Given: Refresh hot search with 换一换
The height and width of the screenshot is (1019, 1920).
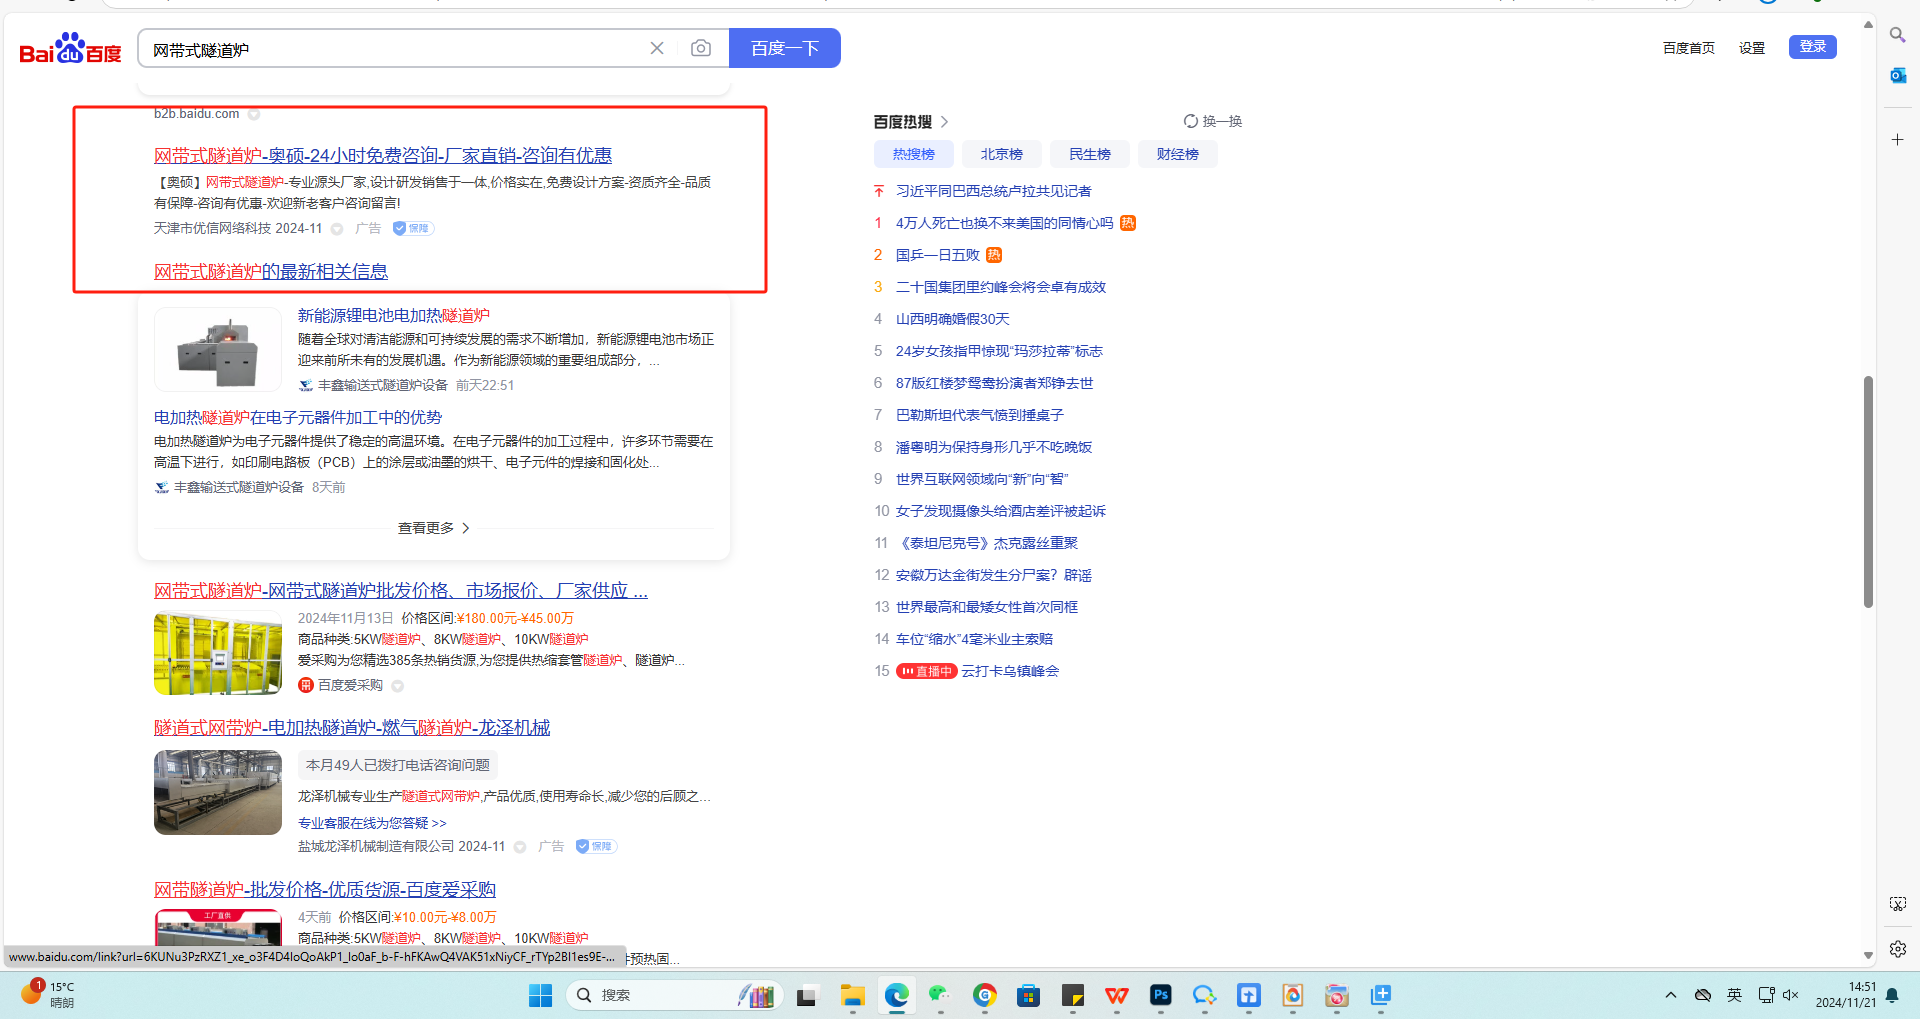Looking at the screenshot, I should pyautogui.click(x=1212, y=121).
